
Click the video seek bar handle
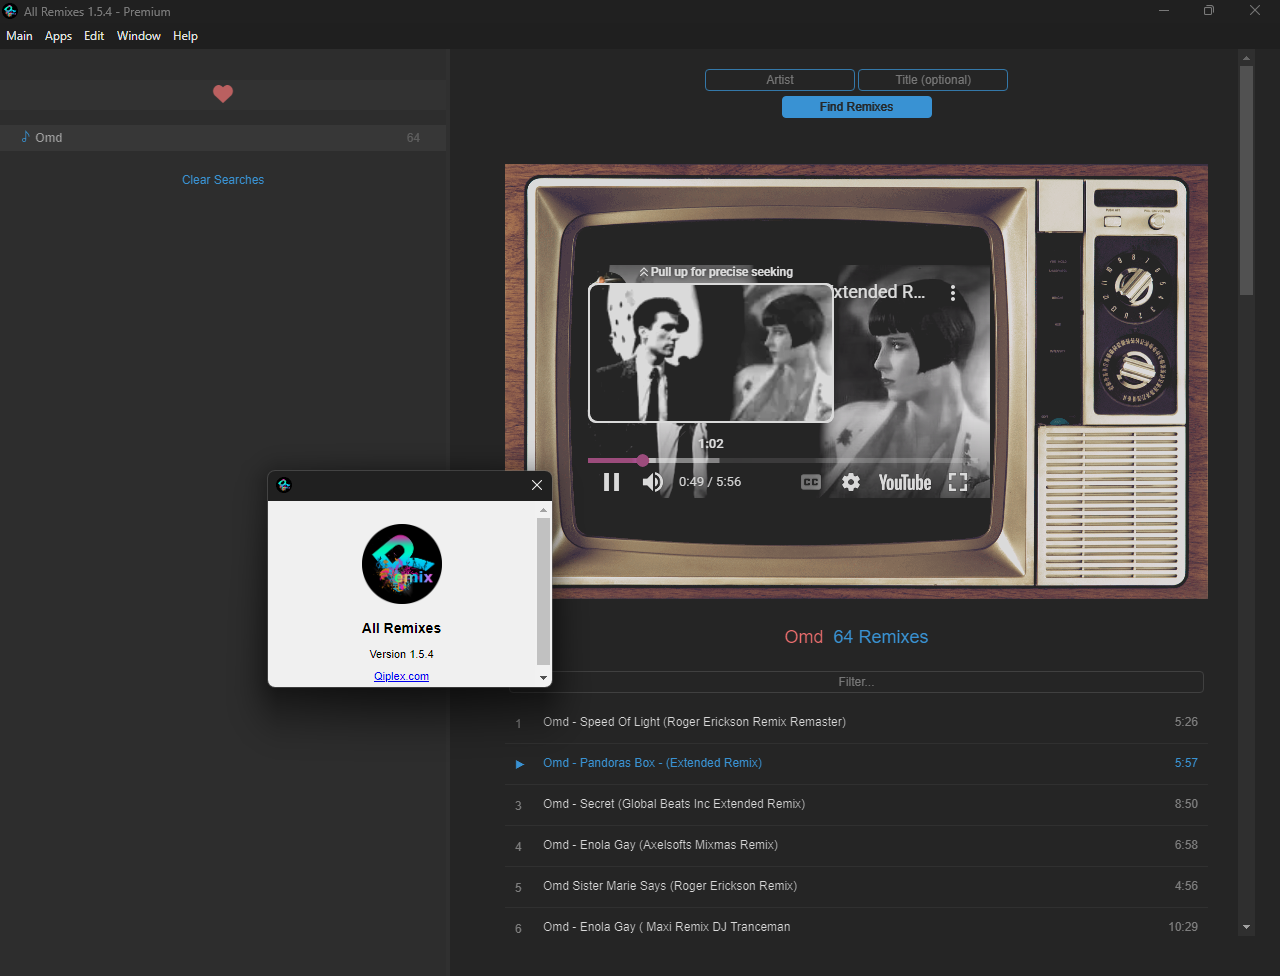click(642, 461)
